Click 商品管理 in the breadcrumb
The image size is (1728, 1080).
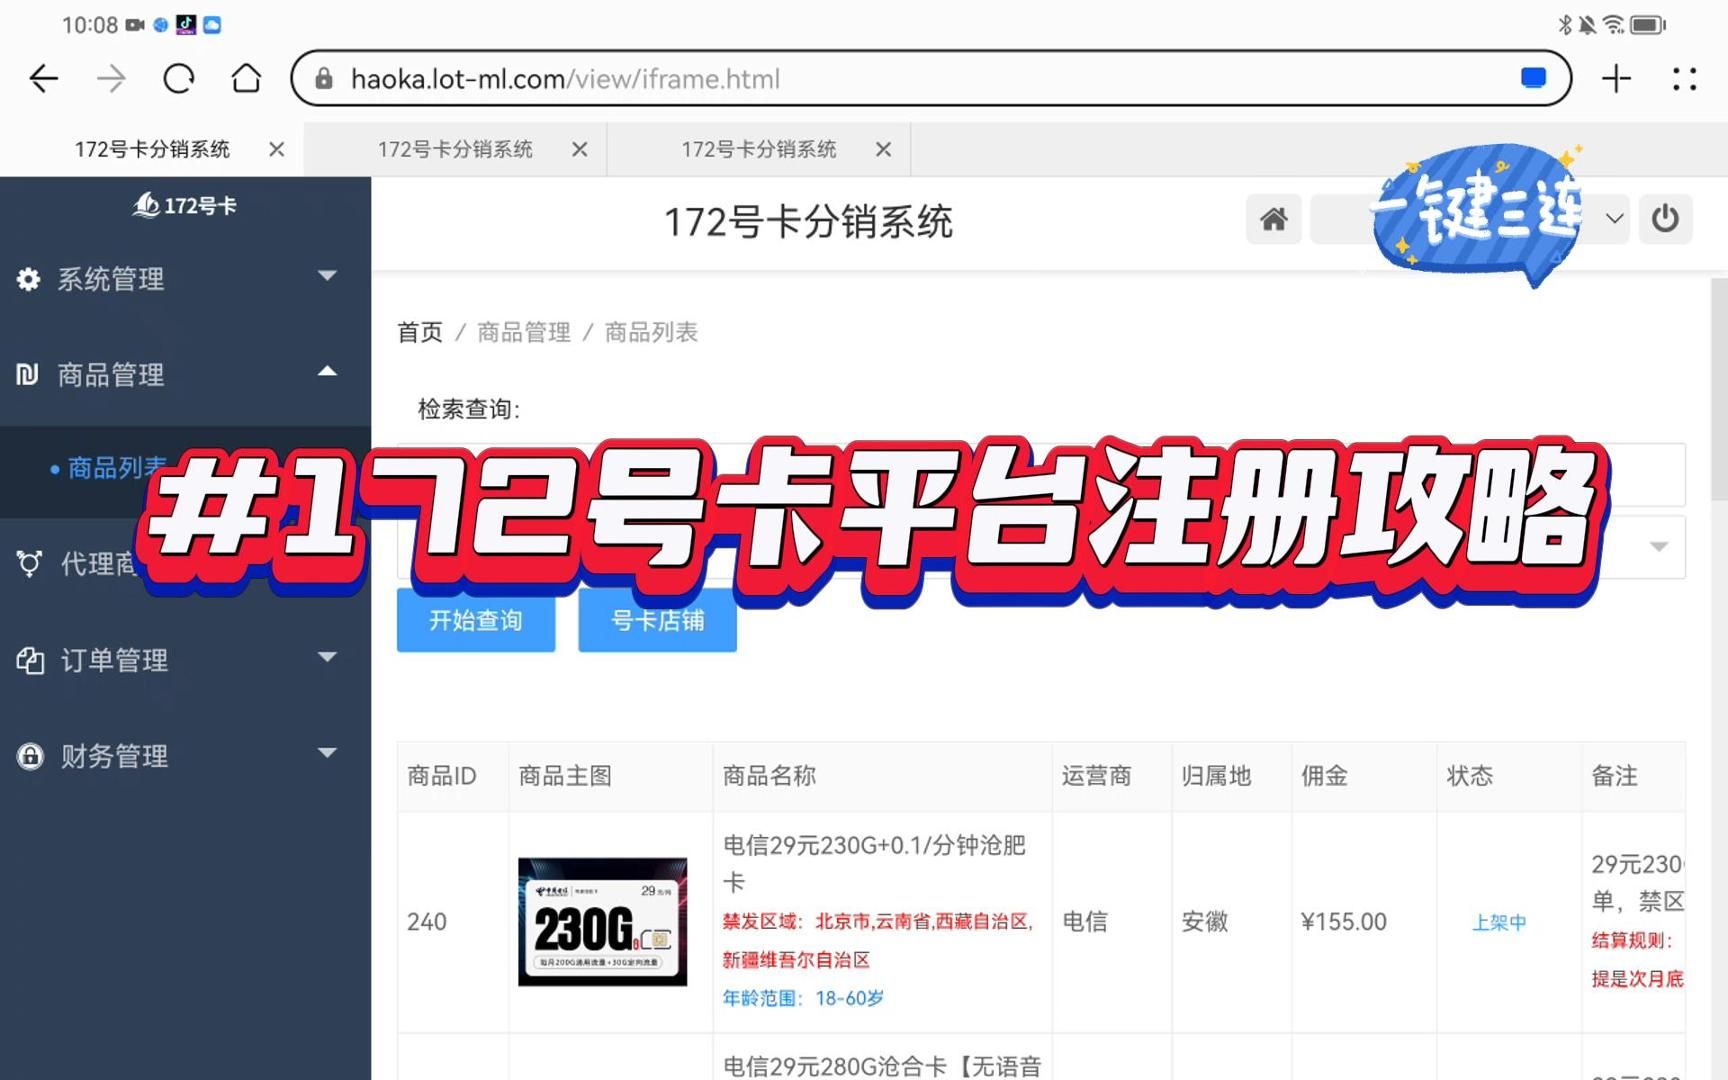point(524,332)
